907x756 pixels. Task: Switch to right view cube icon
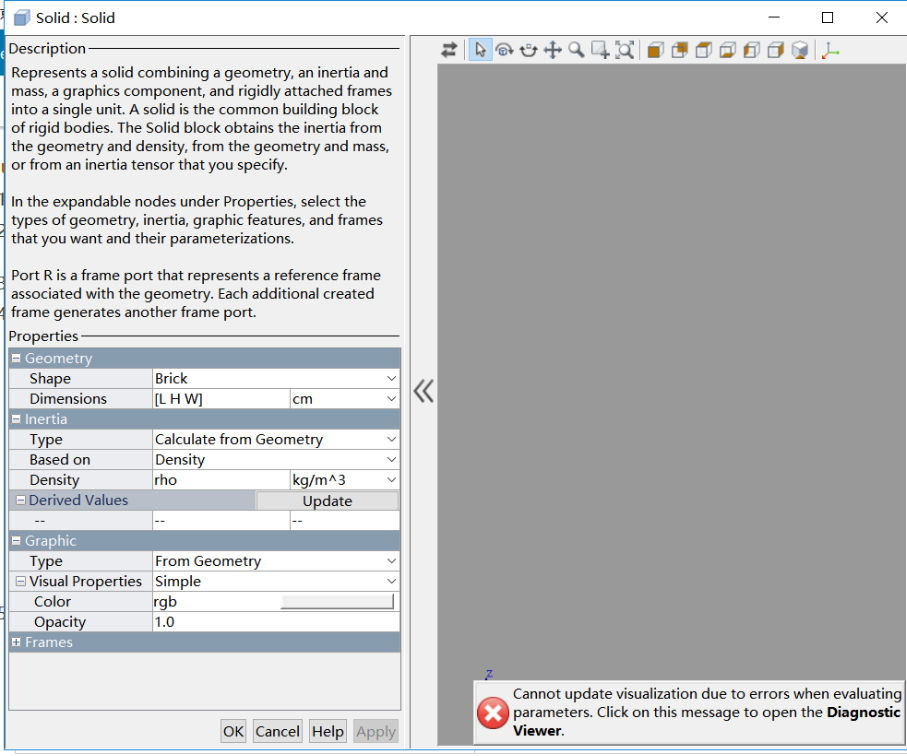tap(776, 50)
